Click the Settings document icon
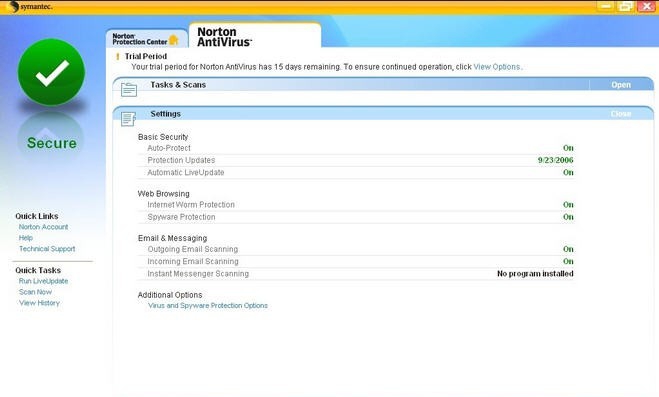The height and width of the screenshot is (397, 659). point(128,118)
